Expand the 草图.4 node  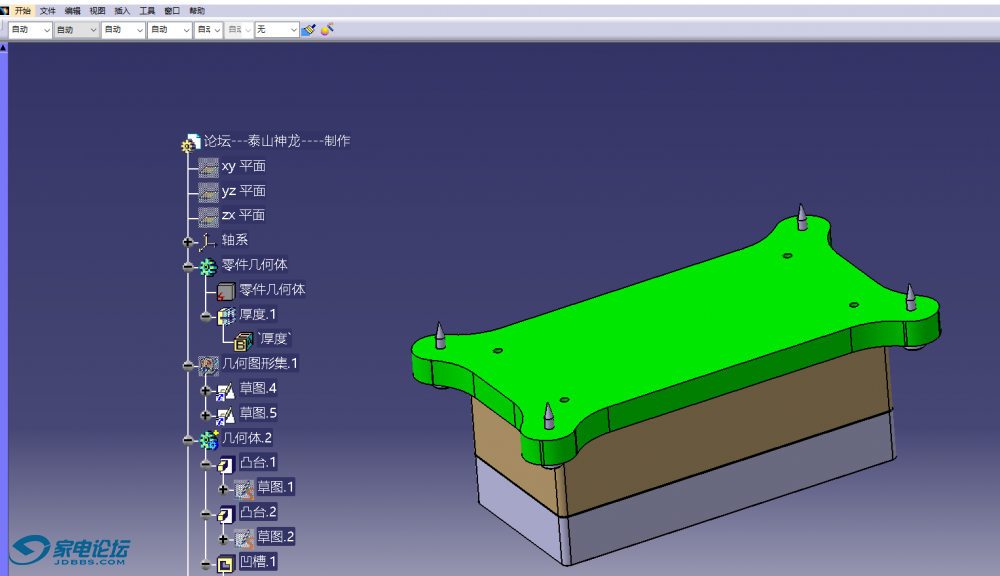206,390
